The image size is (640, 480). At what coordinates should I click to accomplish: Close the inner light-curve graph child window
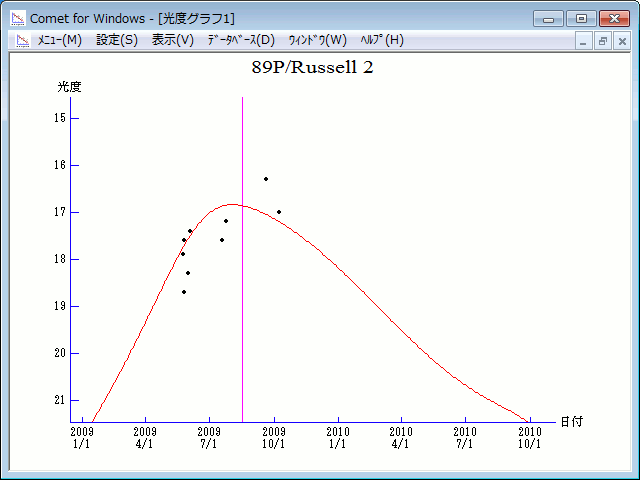[x=621, y=41]
